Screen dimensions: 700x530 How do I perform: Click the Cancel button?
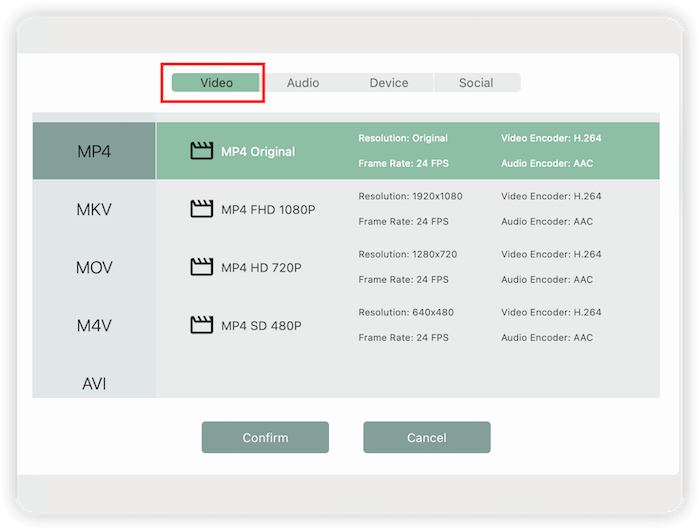(x=426, y=438)
